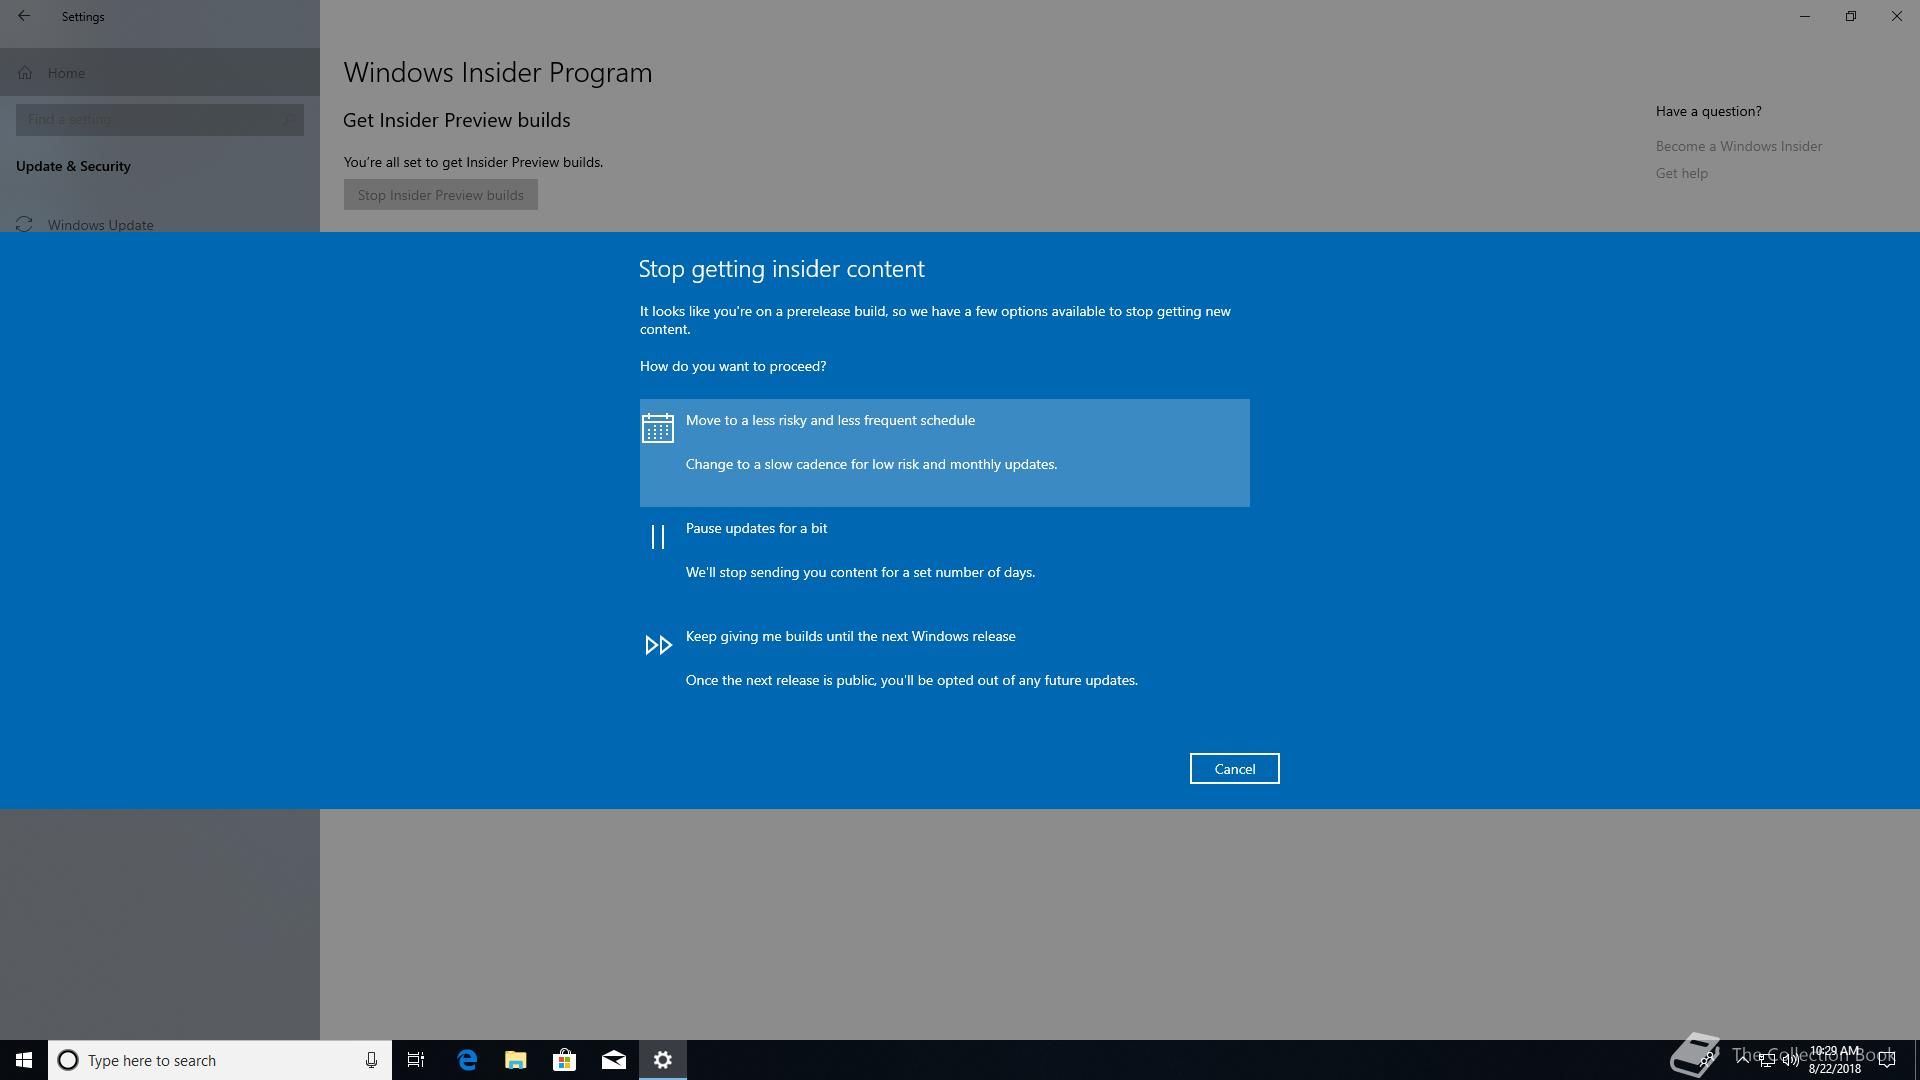Click 'Update & Security' heading in sidebar

[73, 166]
